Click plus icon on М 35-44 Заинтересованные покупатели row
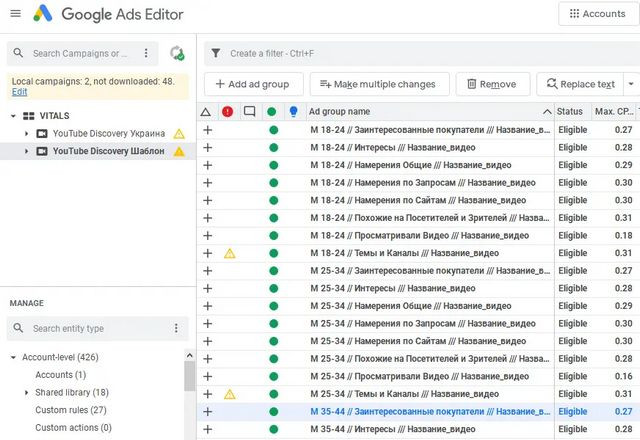Image resolution: width=640 pixels, height=440 pixels. click(208, 411)
